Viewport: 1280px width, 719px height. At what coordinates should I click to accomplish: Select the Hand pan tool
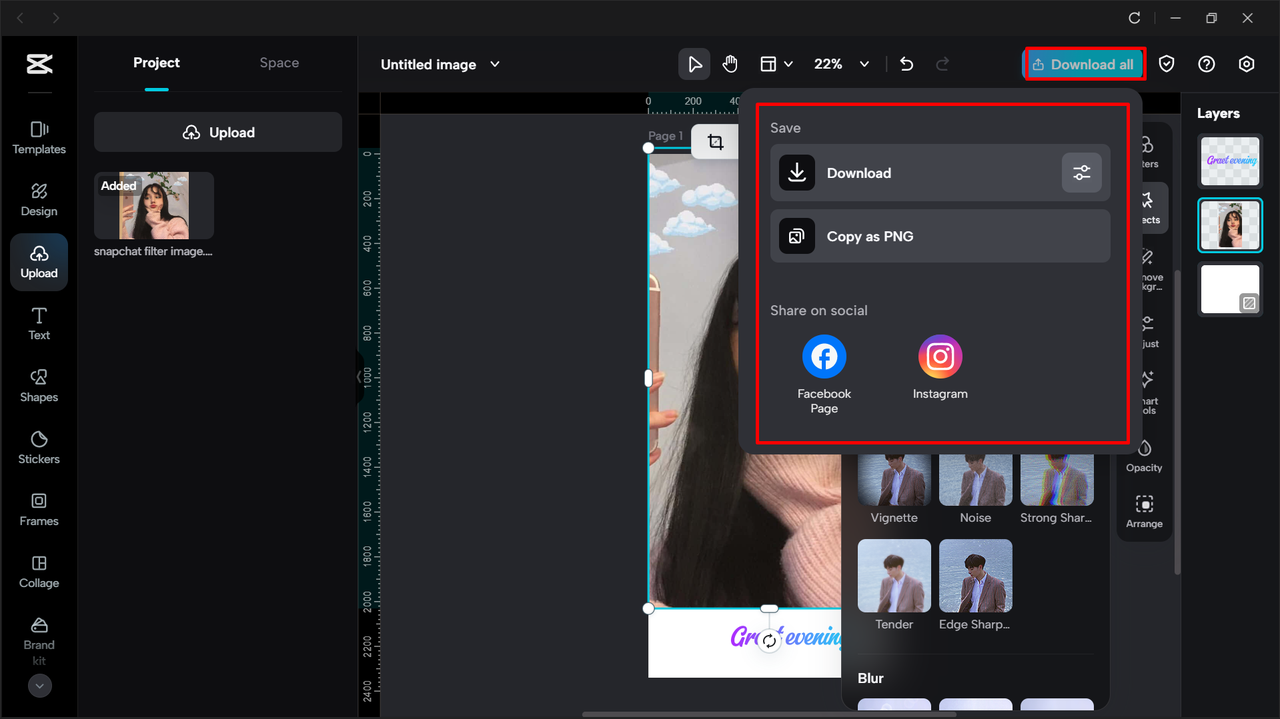click(x=730, y=63)
